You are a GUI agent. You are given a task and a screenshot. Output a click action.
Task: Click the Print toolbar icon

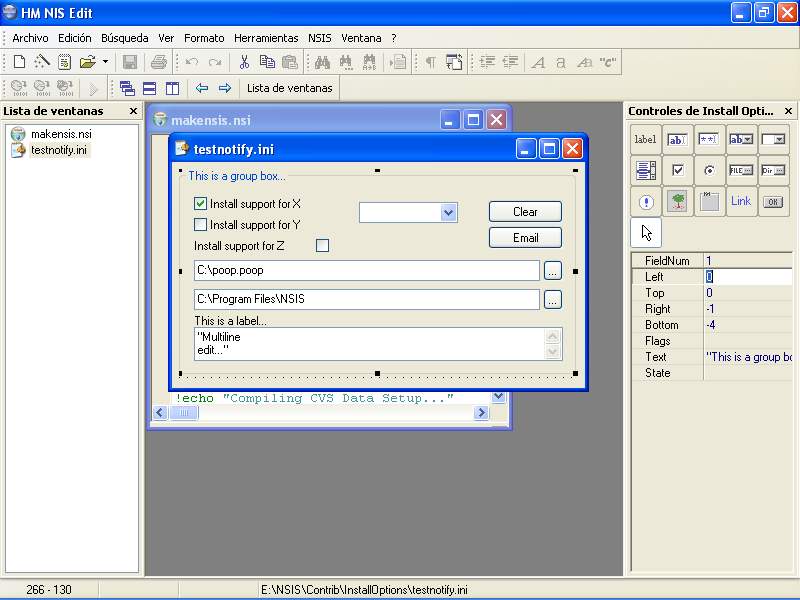158,62
